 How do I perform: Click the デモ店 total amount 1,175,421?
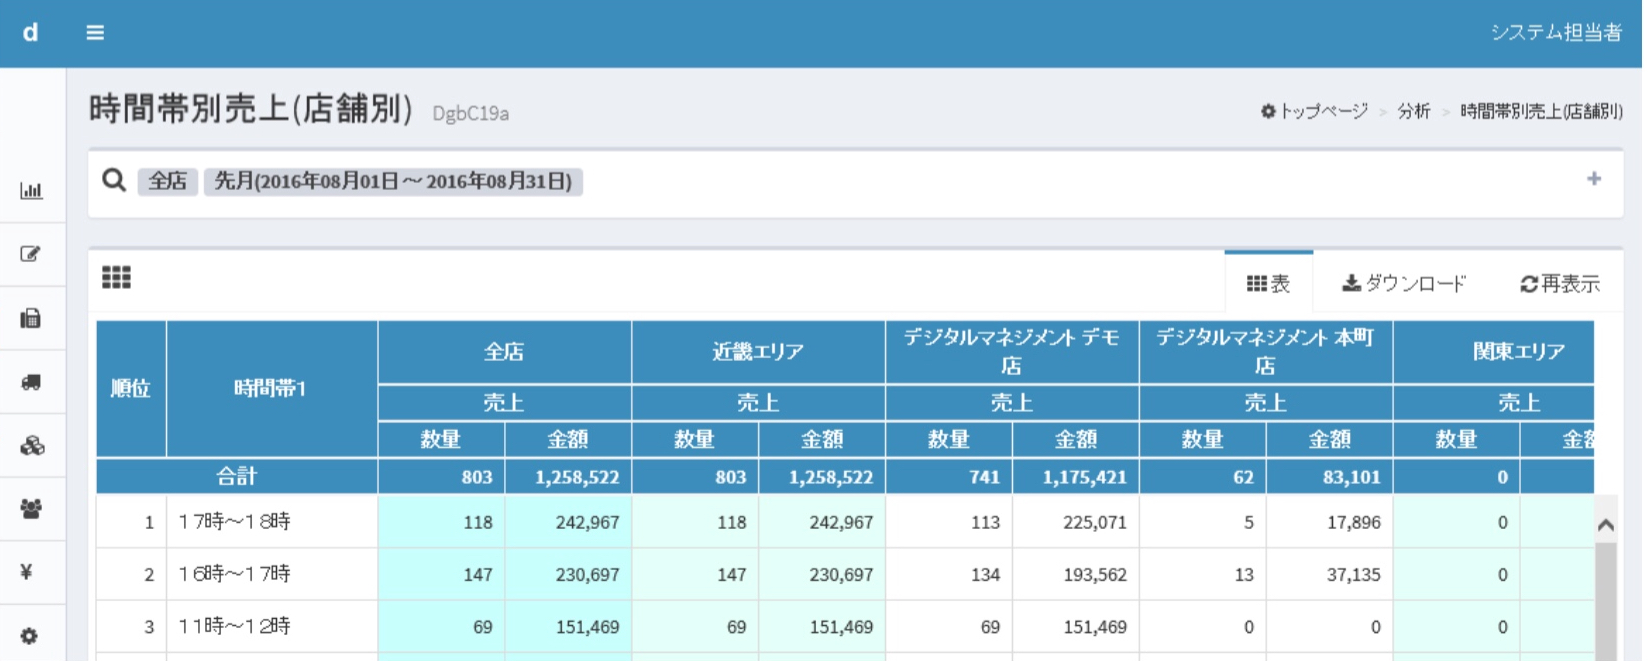[x=1084, y=477]
